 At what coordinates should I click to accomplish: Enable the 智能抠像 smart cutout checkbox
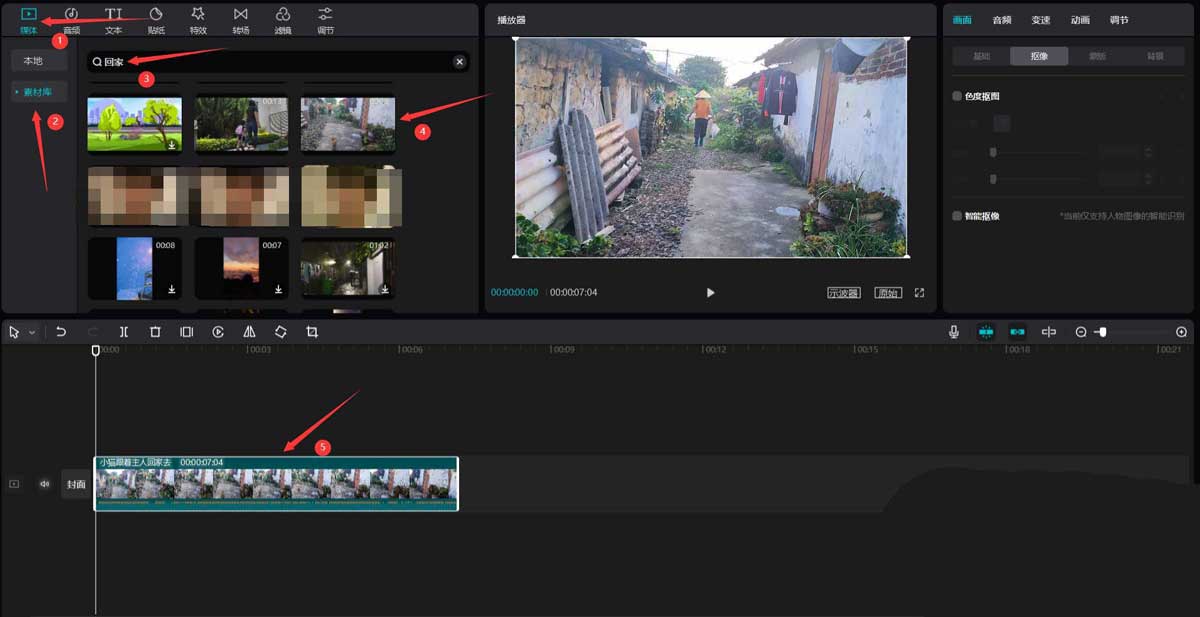pos(957,215)
